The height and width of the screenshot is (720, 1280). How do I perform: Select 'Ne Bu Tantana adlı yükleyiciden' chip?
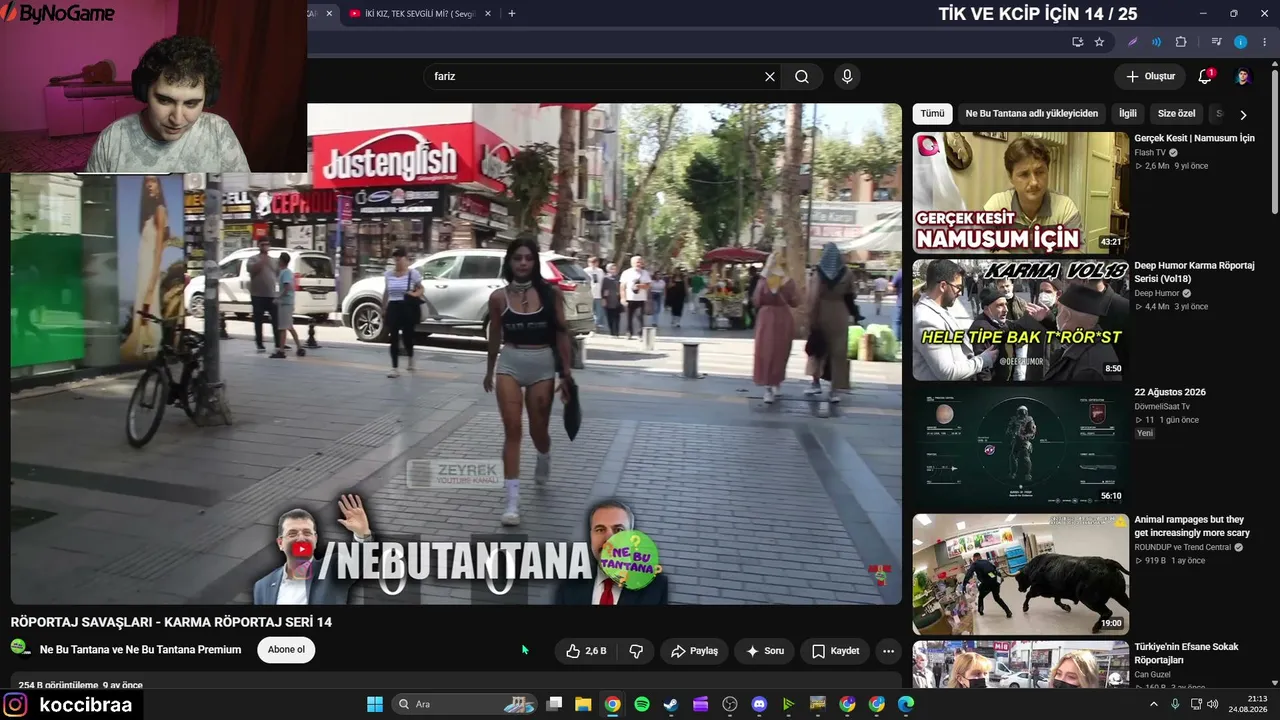[1032, 114]
